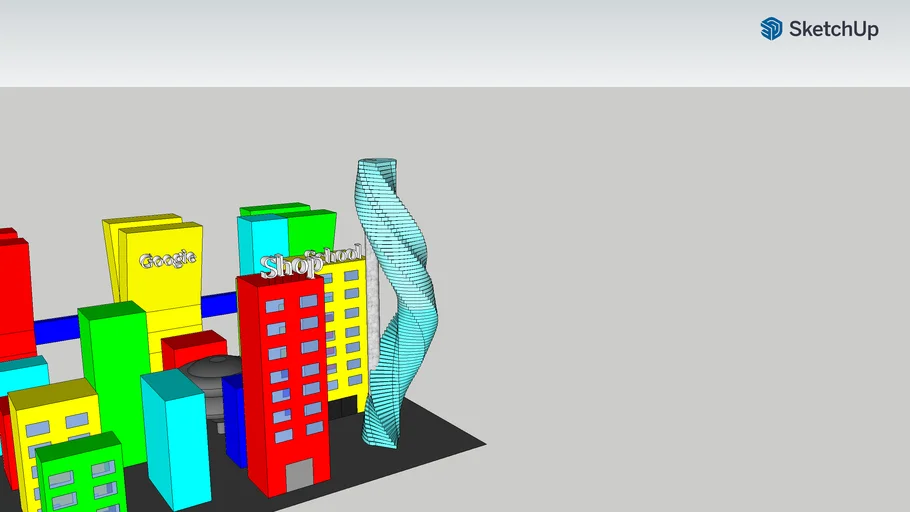Viewport: 910px width, 512px height.
Task: Click the blue horizontal bridge bar
Action: pyautogui.click(x=55, y=331)
